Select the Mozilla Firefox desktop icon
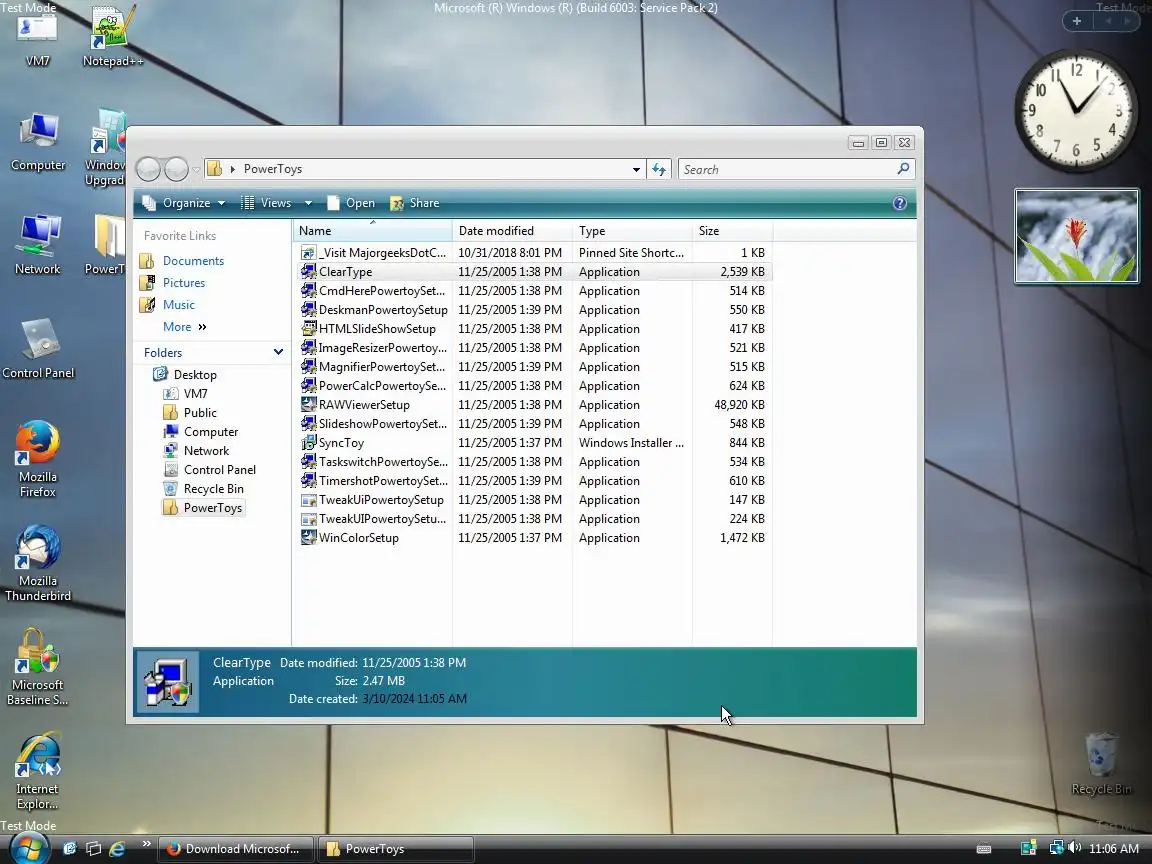This screenshot has width=1152, height=864. point(37,459)
